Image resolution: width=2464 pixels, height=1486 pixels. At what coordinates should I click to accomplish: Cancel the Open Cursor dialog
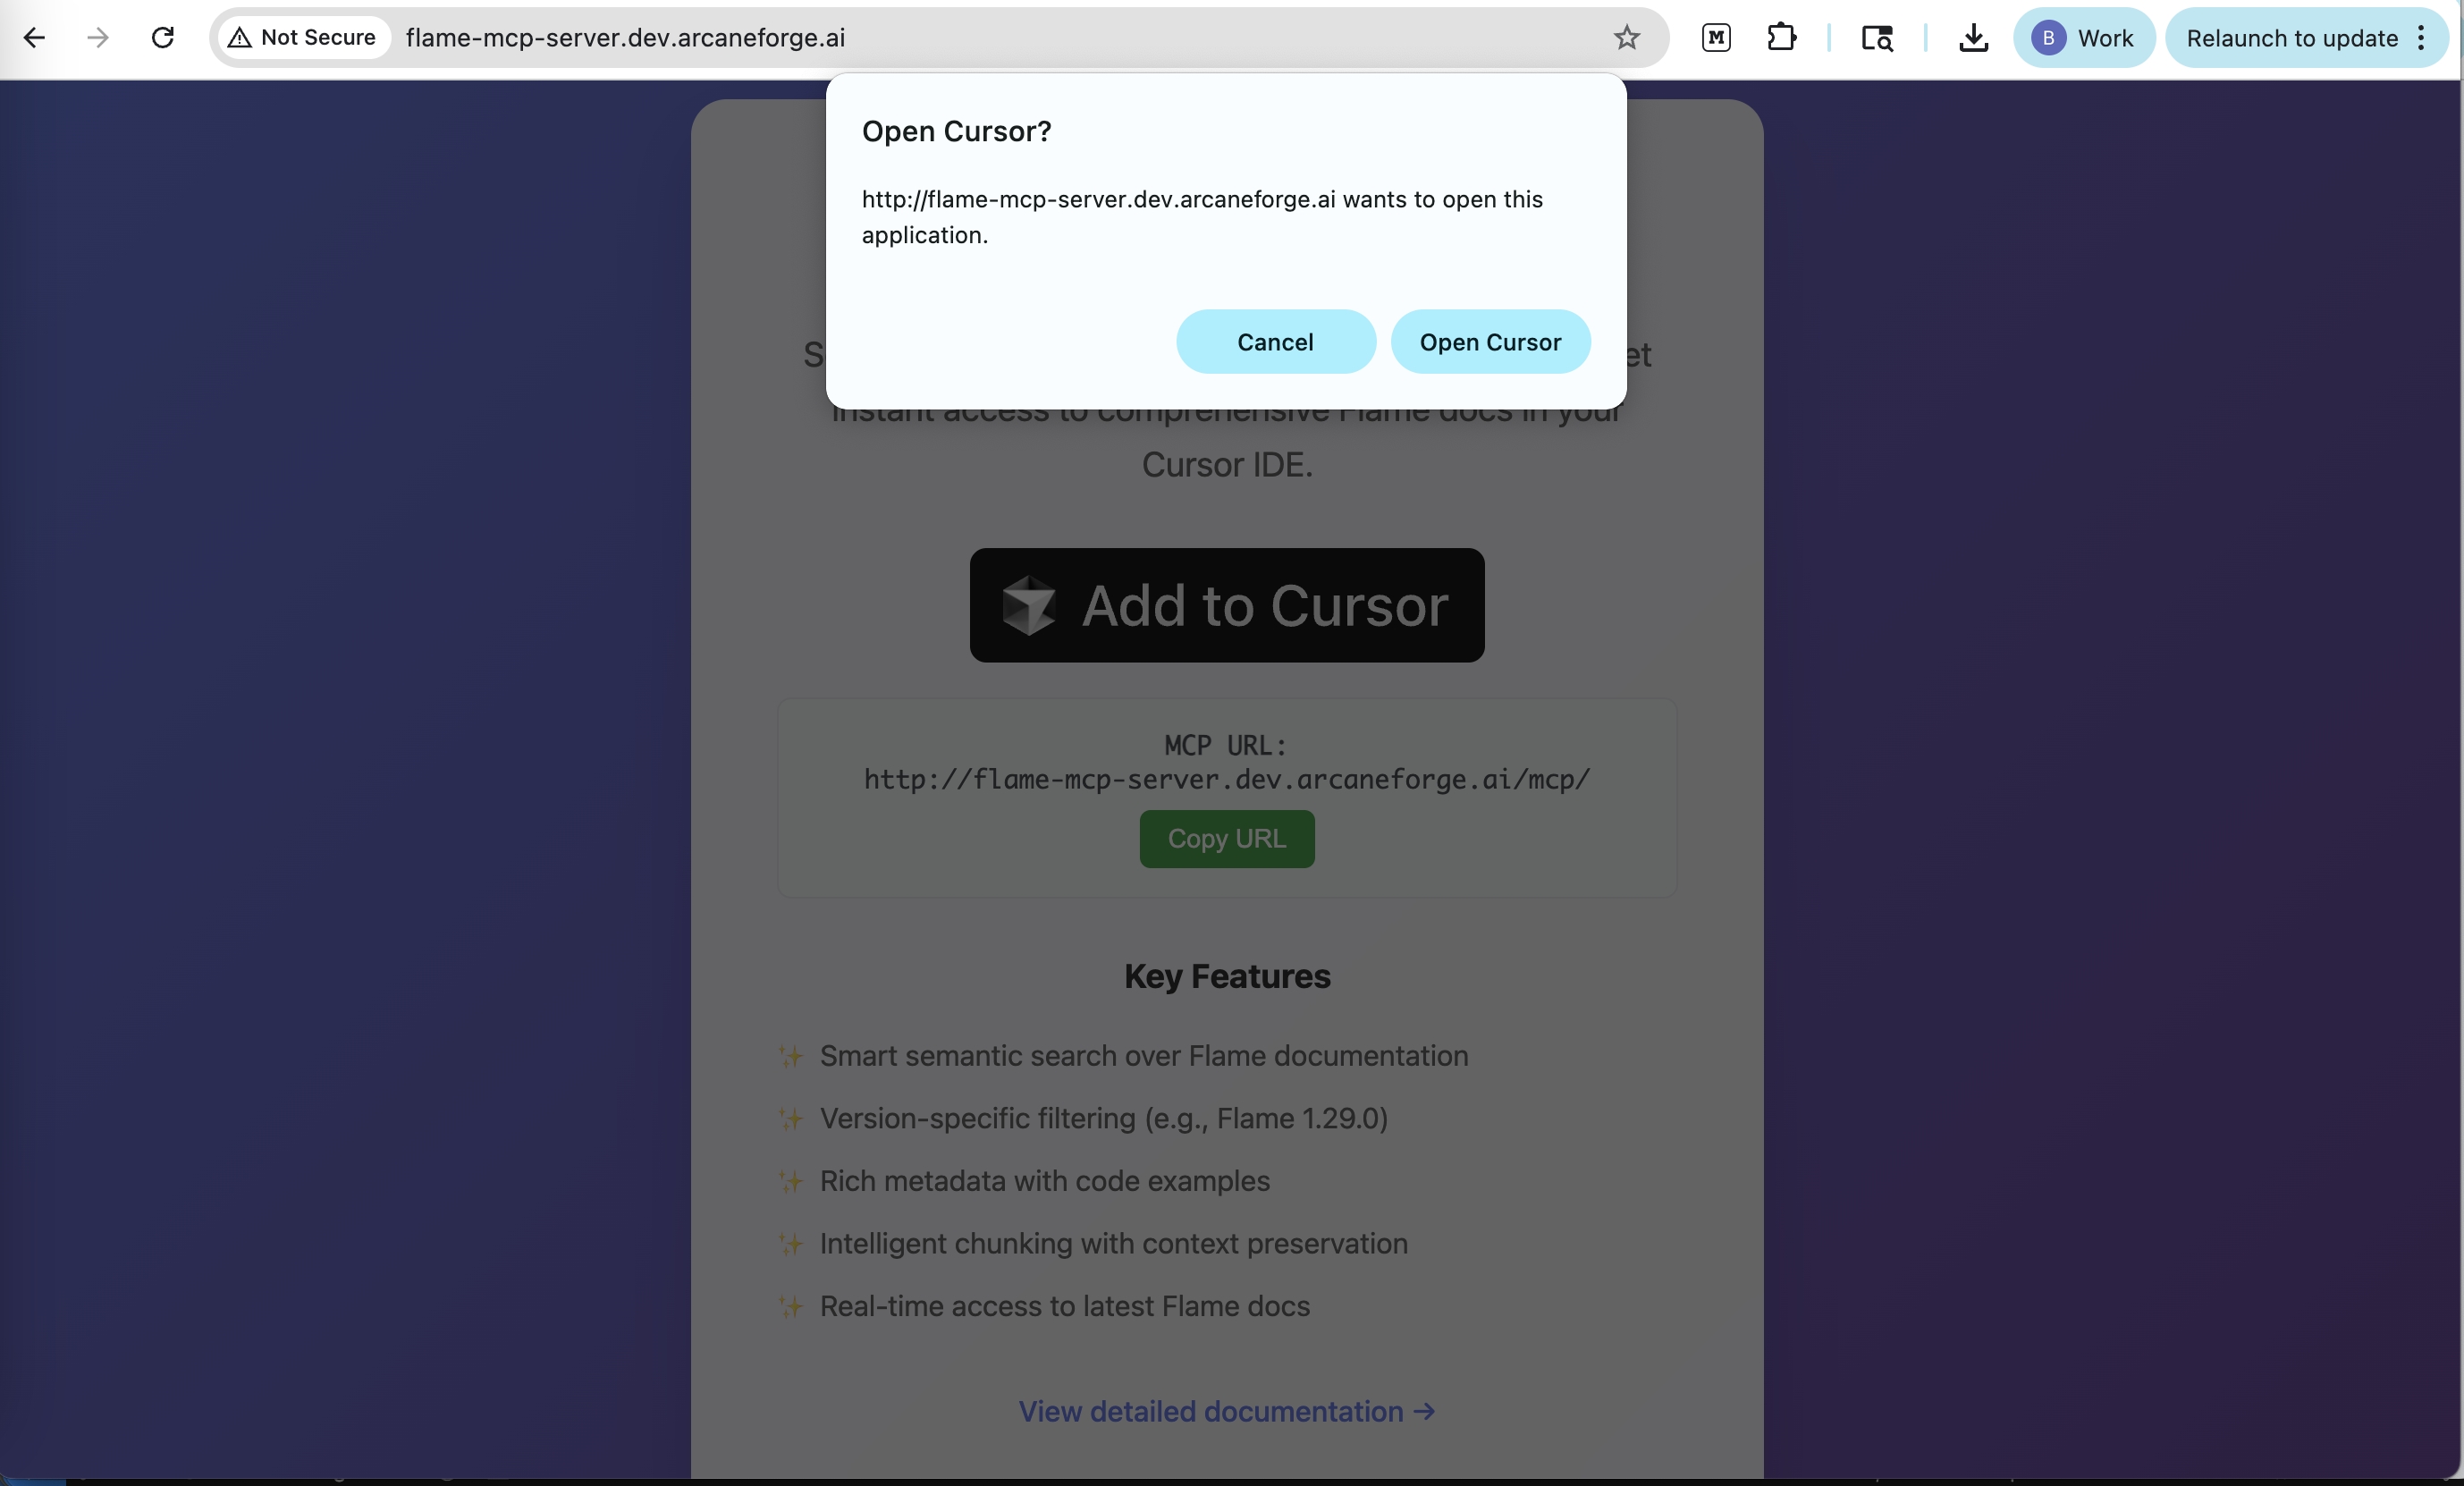point(1275,341)
